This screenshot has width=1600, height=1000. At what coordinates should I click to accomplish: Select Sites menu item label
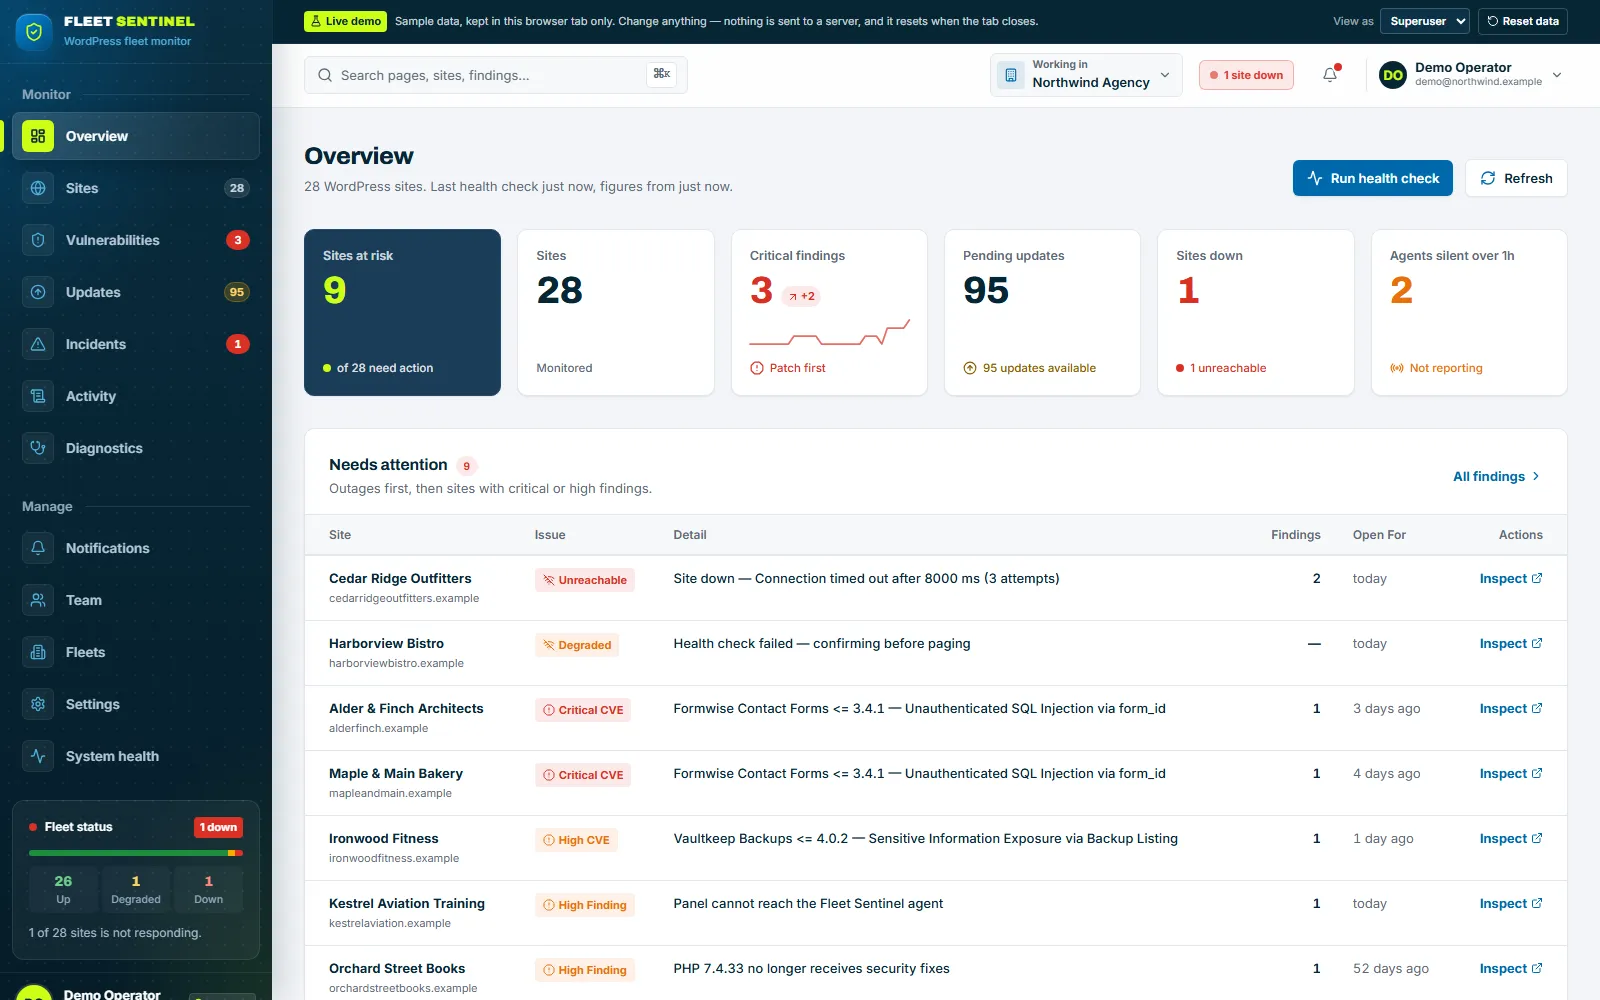tap(82, 188)
